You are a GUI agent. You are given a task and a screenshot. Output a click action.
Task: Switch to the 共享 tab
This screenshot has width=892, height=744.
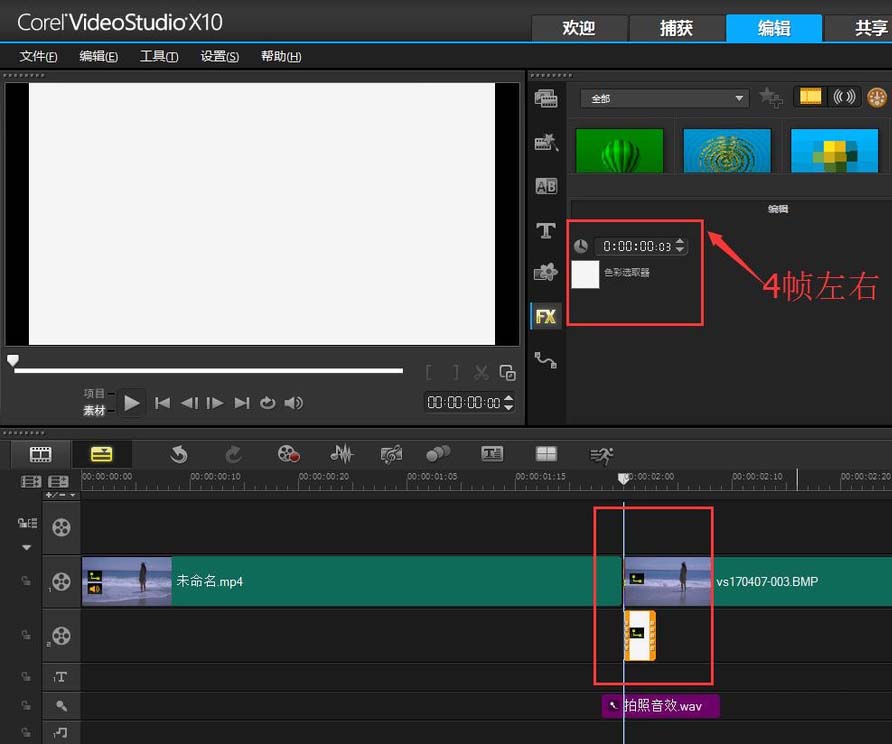(859, 28)
